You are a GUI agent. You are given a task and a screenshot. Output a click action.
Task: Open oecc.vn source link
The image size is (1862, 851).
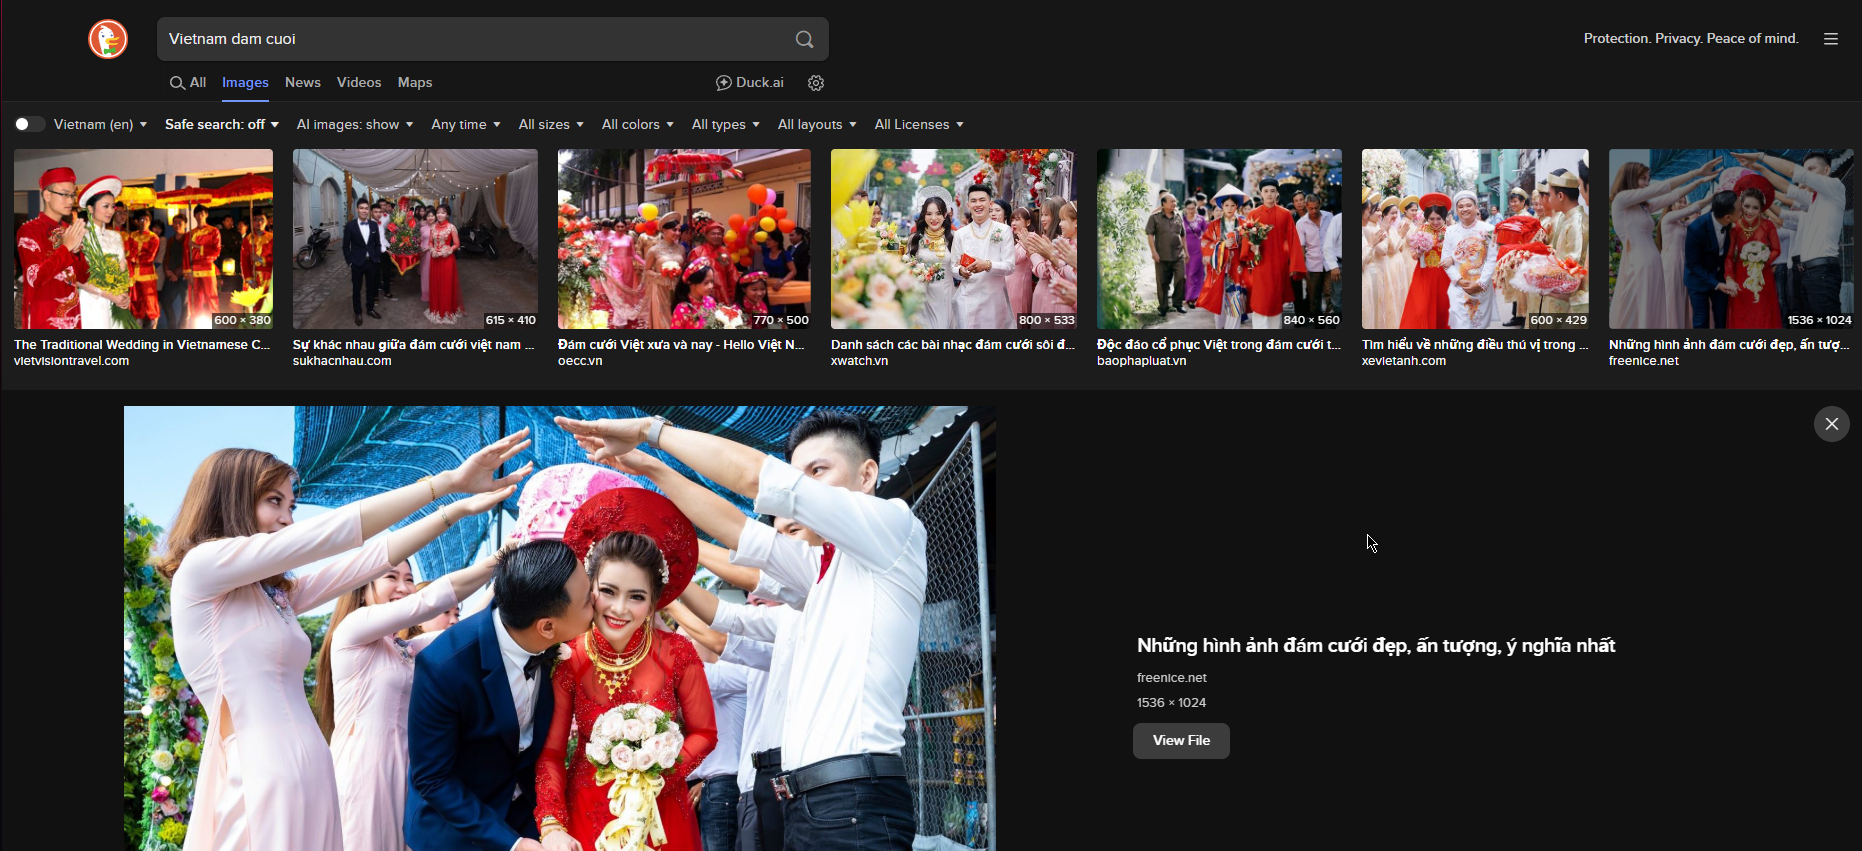tap(580, 361)
